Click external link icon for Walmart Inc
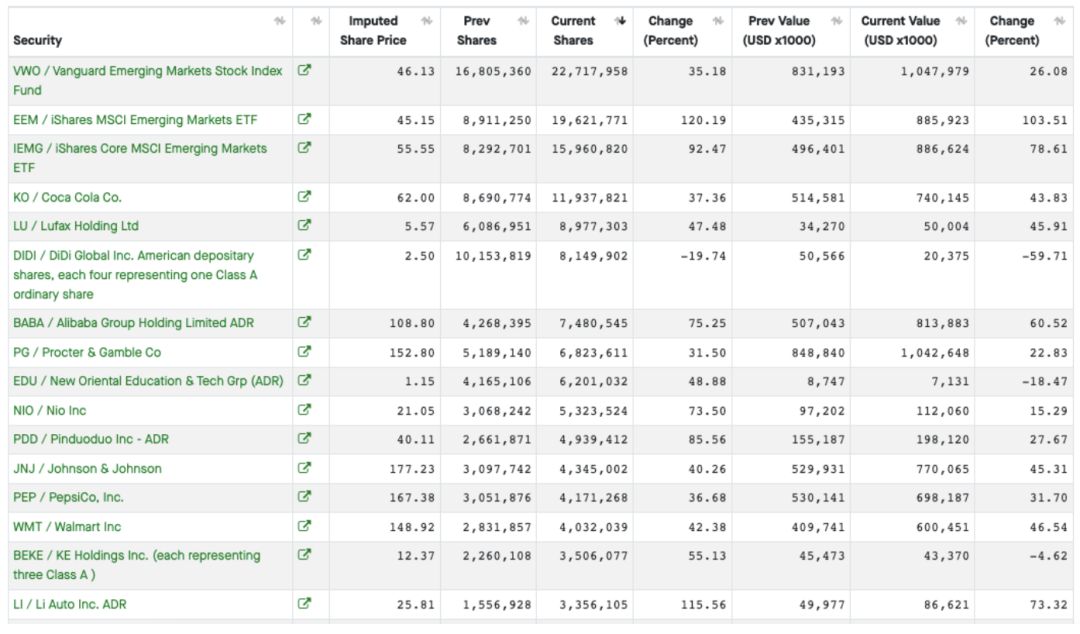The image size is (1080, 634). [305, 526]
